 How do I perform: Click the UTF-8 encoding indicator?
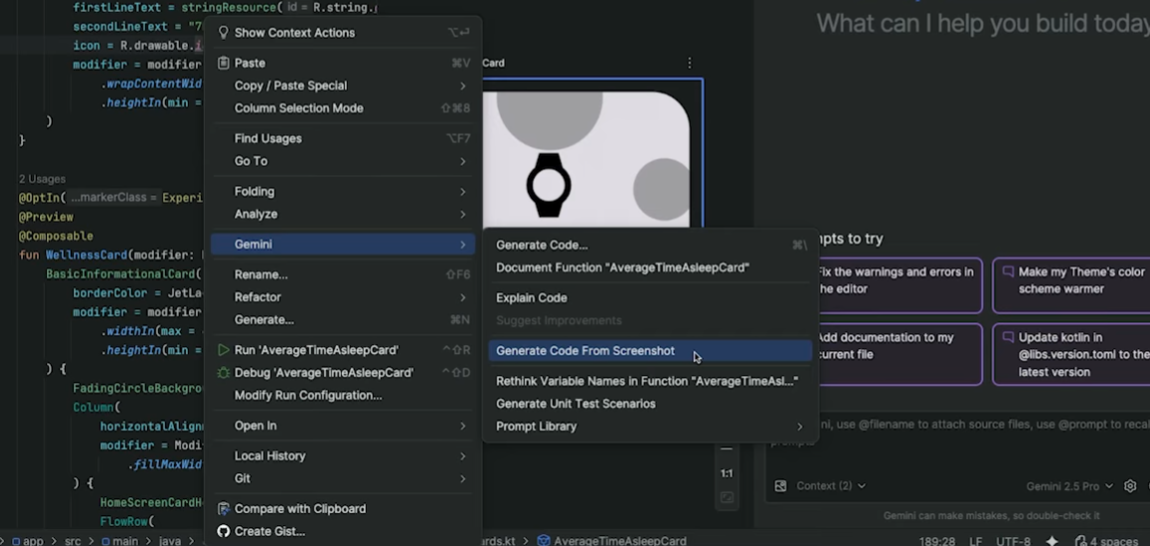[1013, 541]
